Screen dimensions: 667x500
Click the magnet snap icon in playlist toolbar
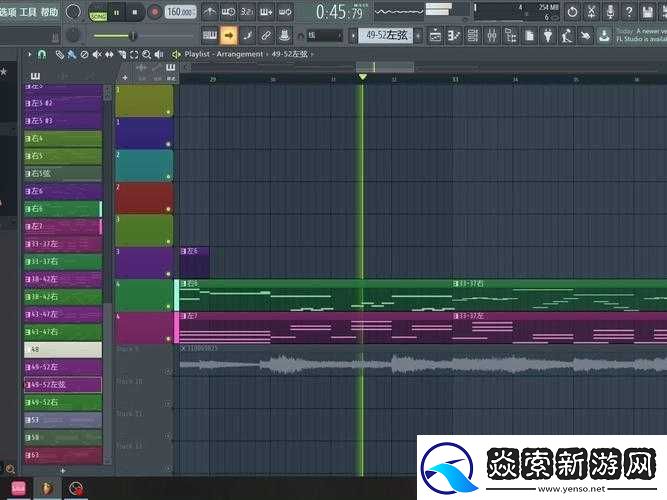coord(42,54)
